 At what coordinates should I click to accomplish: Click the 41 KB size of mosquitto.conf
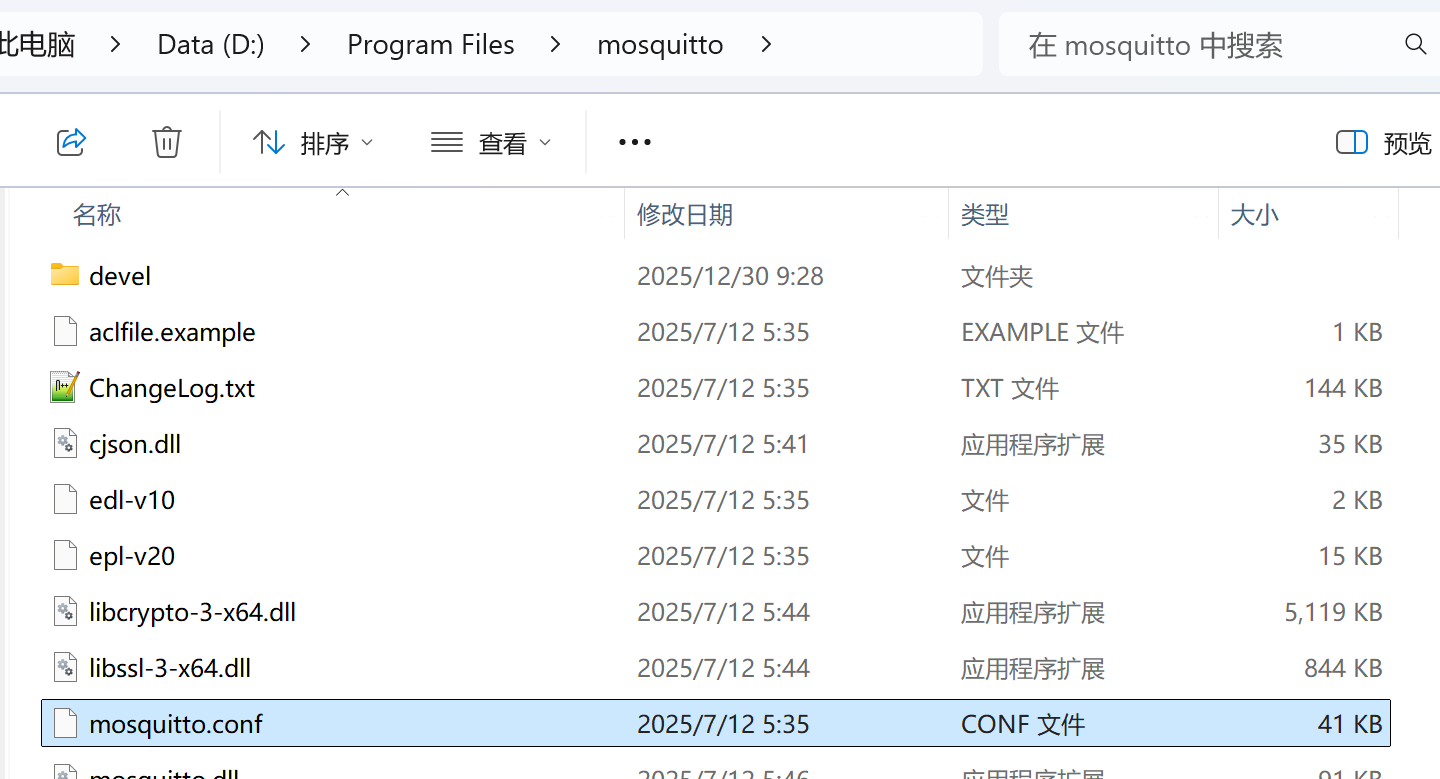point(1350,724)
